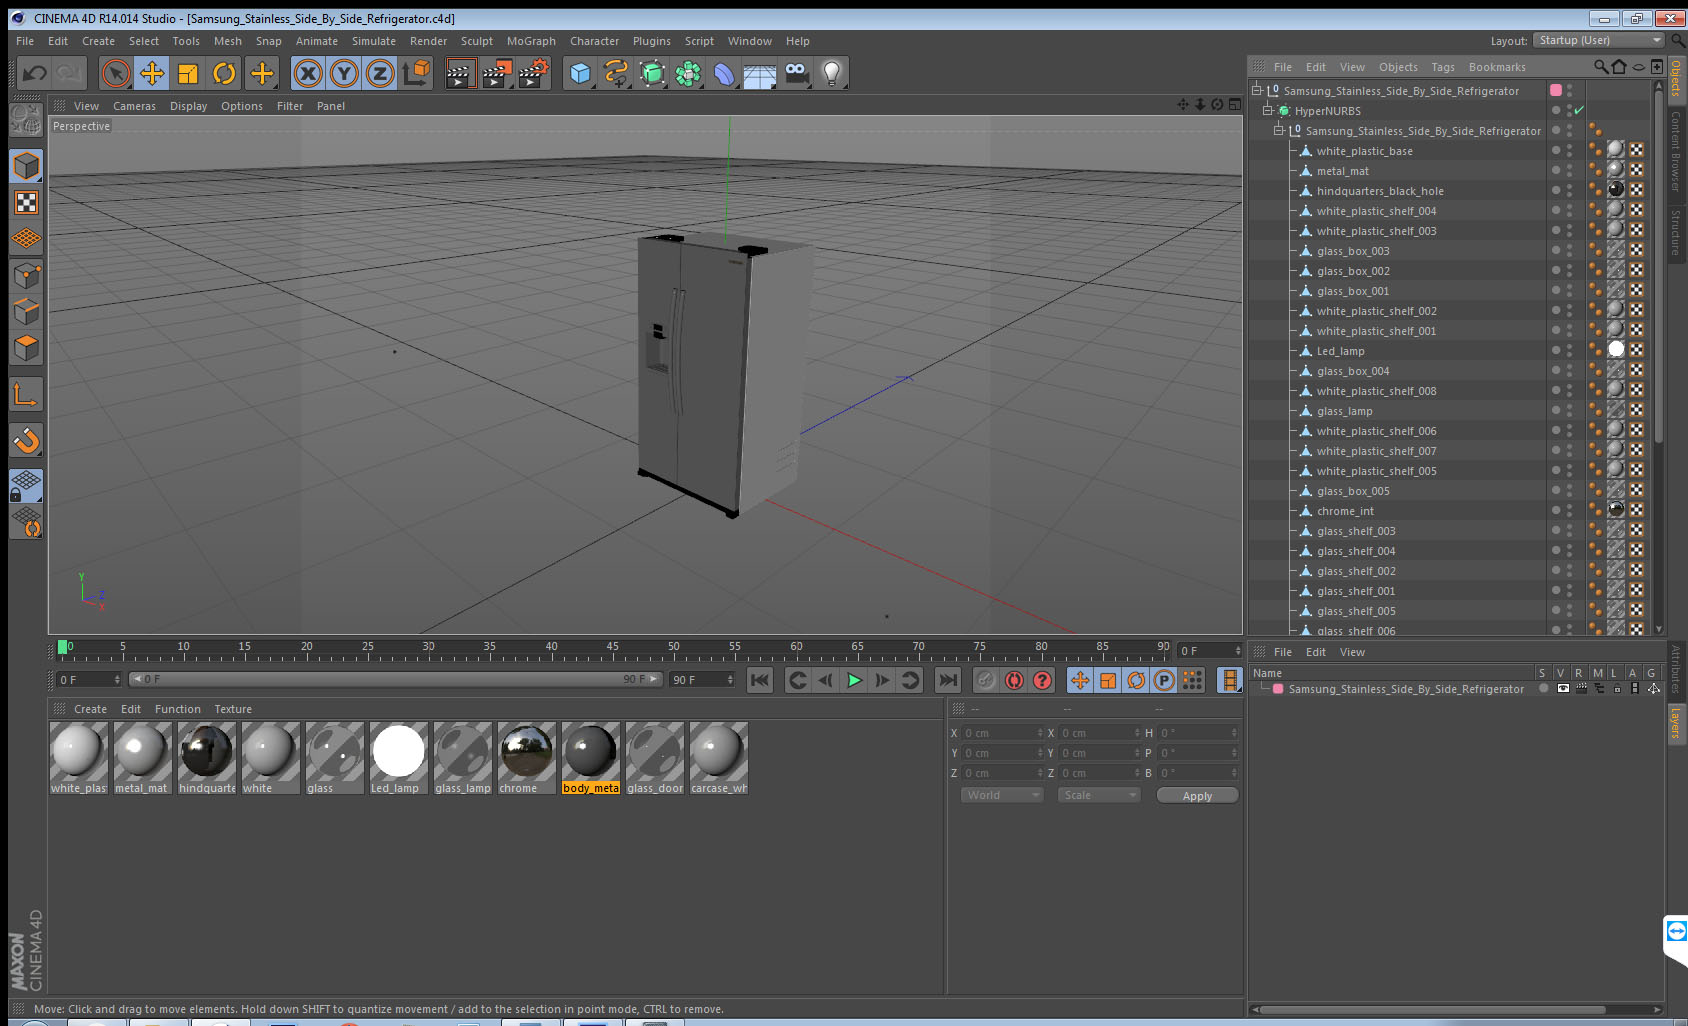Toggle Z axis lock
1688x1026 pixels.
click(380, 73)
